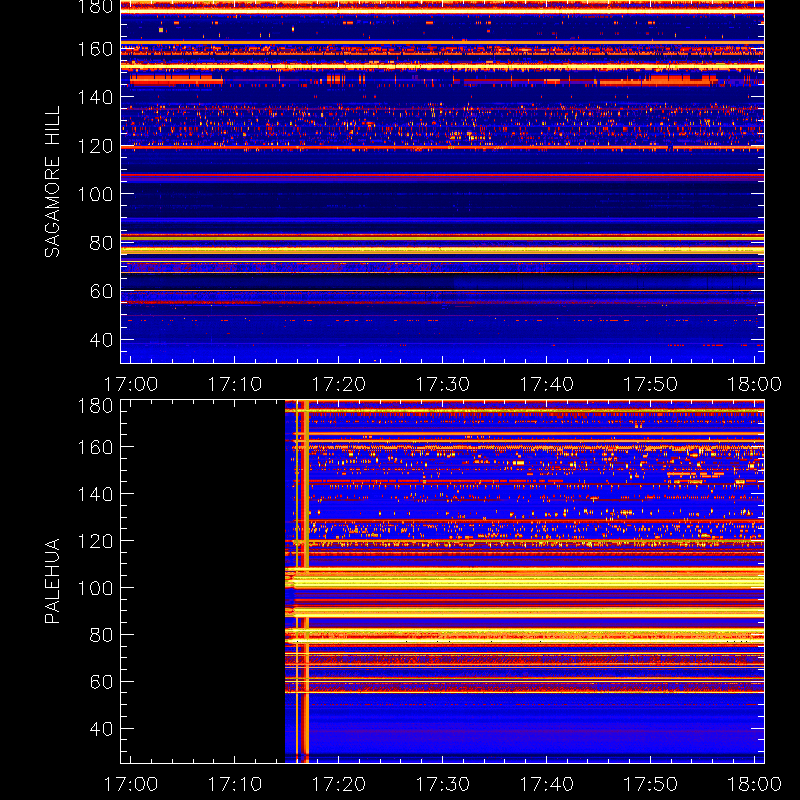Select the 60 frequency label on Sagamore Hill plot
Screen dimensions: 800x800
(x=101, y=291)
